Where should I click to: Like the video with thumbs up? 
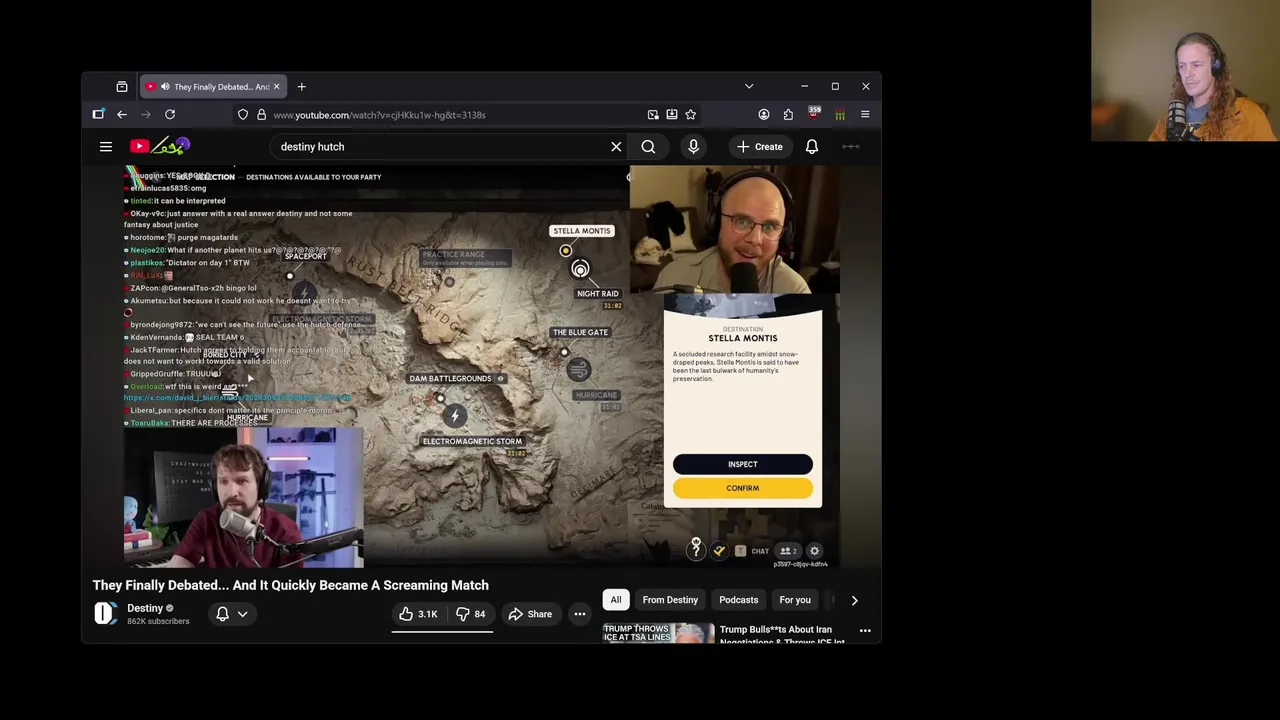click(x=418, y=614)
